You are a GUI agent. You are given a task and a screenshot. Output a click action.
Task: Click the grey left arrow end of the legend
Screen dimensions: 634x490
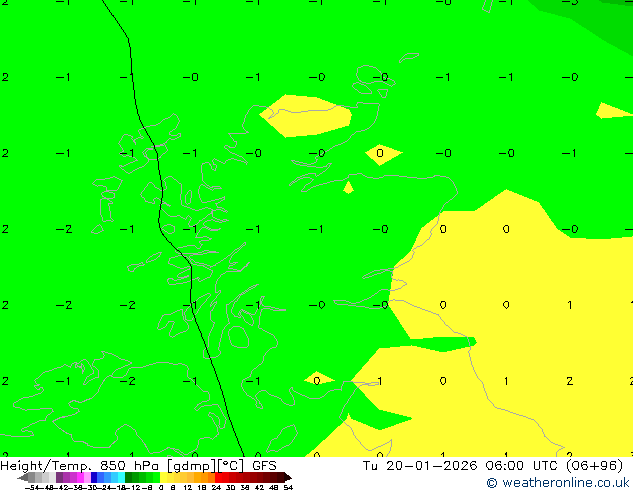pos(23,477)
